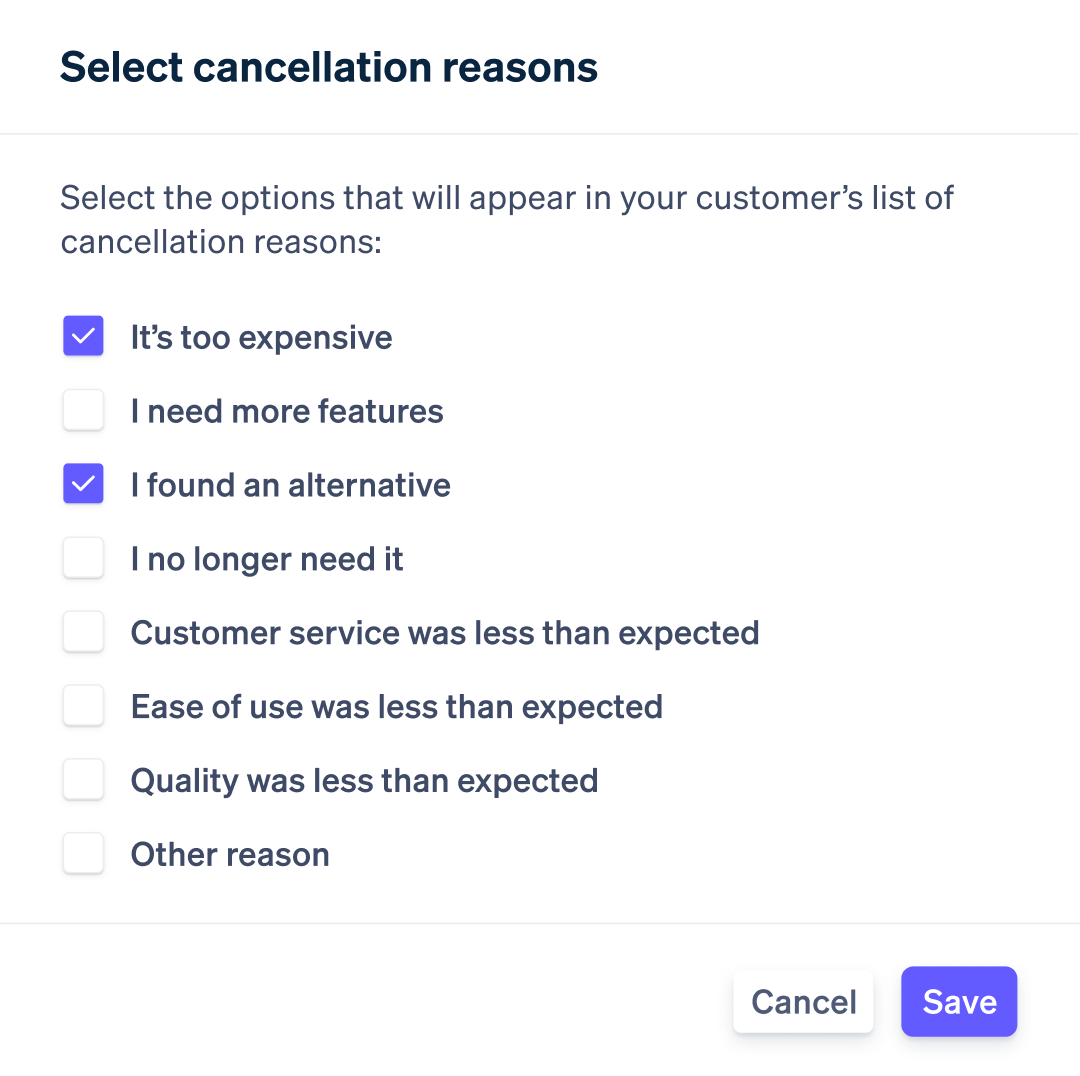This screenshot has width=1080, height=1076.
Task: Click the "Other reason" label text
Action: 230,856
